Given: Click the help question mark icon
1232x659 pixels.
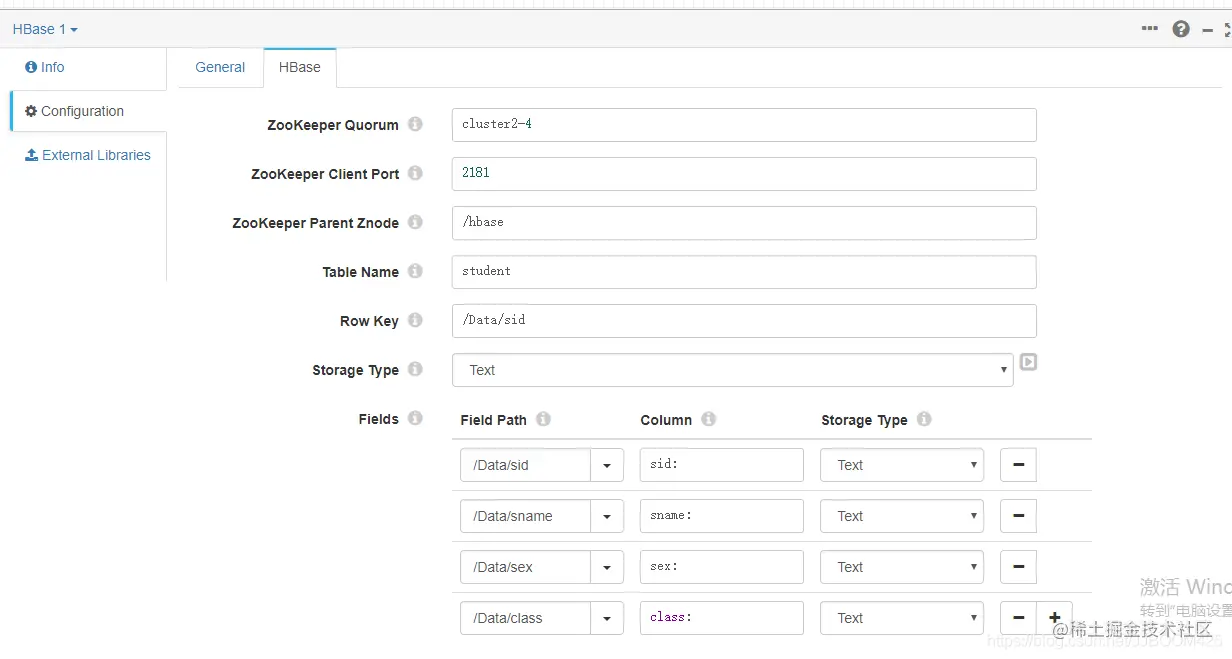Looking at the screenshot, I should click(x=1181, y=29).
